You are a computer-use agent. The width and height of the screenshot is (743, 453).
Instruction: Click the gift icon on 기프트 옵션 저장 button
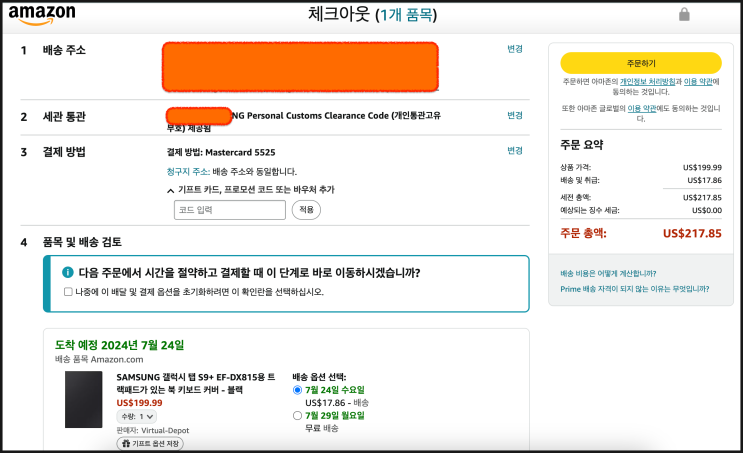[x=126, y=444]
